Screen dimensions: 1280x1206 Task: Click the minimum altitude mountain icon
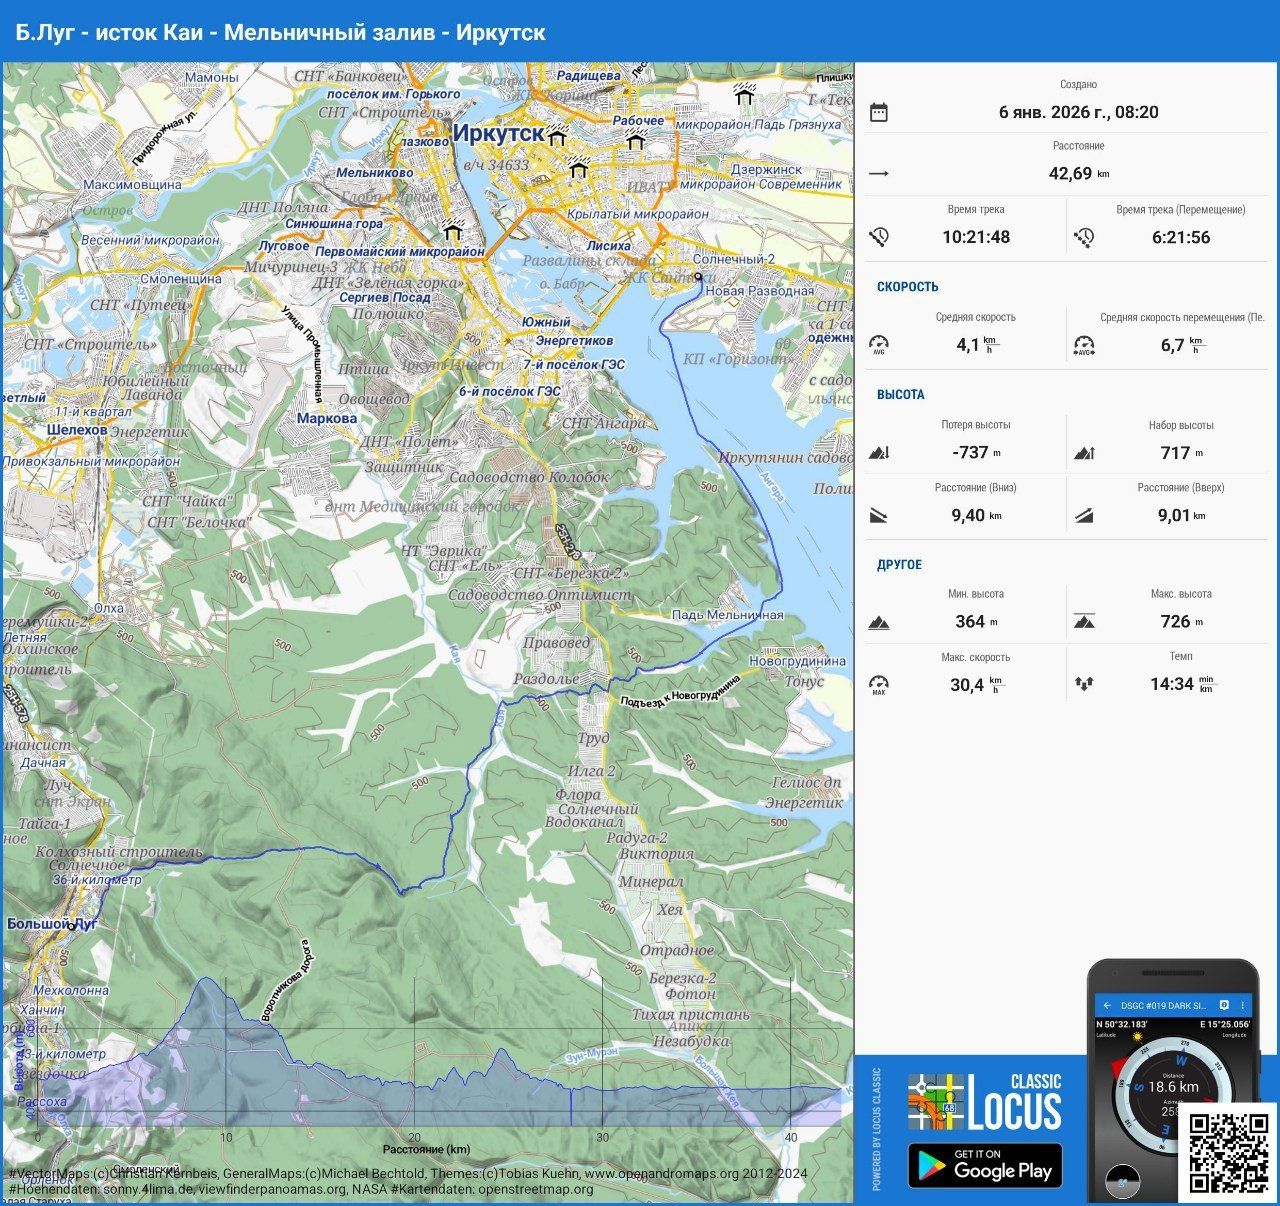pyautogui.click(x=879, y=622)
